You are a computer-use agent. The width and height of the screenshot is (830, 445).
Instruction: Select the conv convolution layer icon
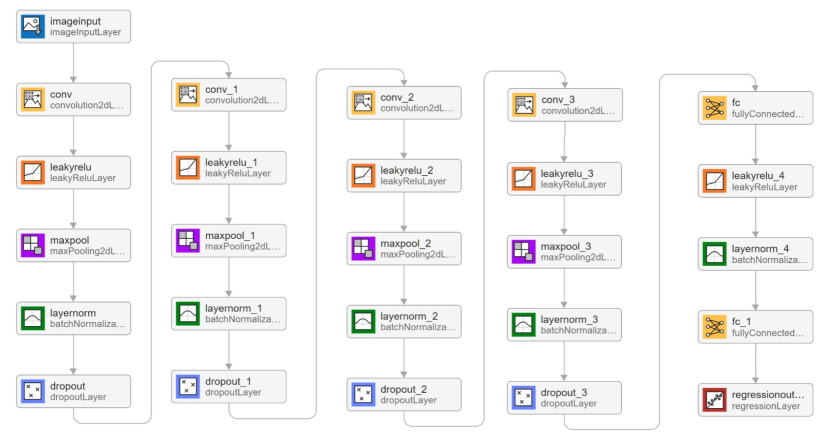point(33,101)
